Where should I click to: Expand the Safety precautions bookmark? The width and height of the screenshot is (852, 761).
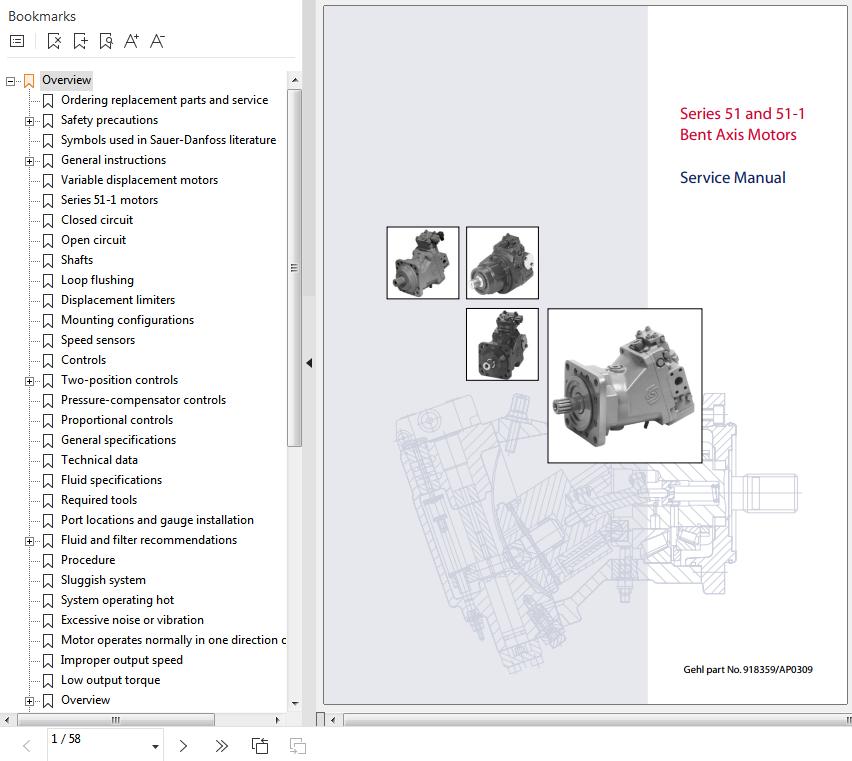point(30,121)
